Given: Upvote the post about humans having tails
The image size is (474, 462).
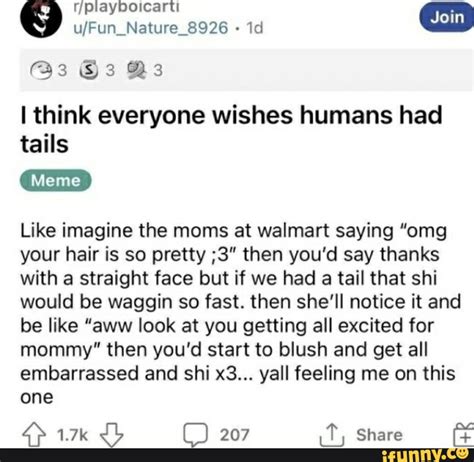Looking at the screenshot, I should 34,434.
